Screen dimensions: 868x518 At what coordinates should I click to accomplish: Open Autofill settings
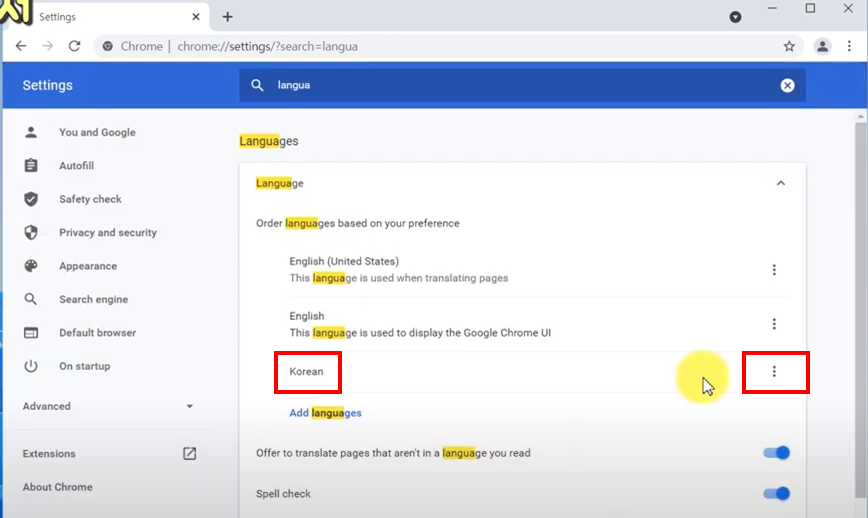pos(76,165)
